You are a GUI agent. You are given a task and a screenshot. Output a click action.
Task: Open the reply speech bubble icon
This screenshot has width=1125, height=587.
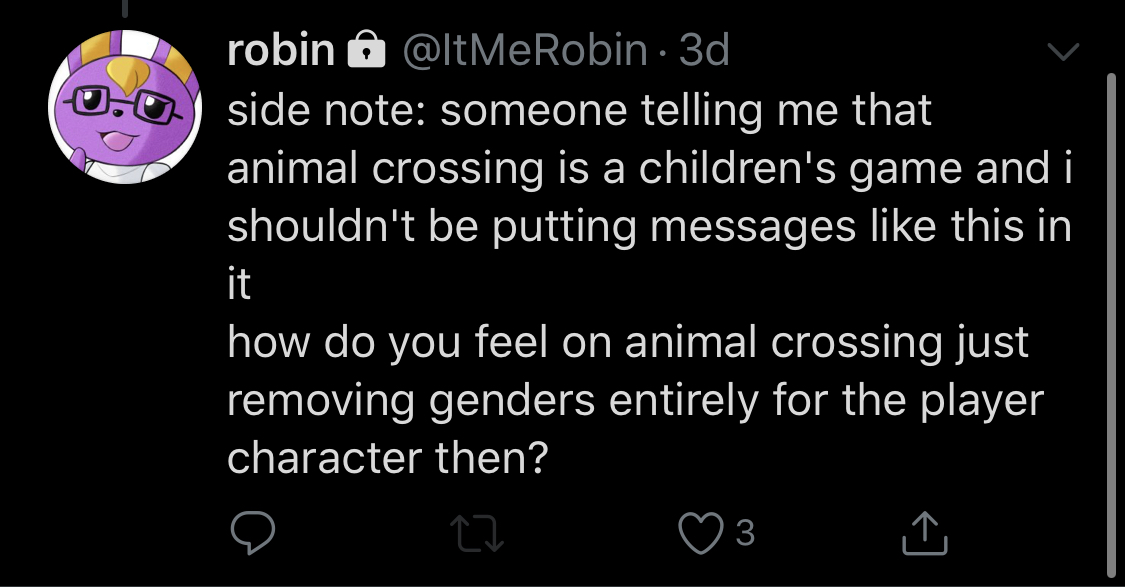[x=253, y=533]
